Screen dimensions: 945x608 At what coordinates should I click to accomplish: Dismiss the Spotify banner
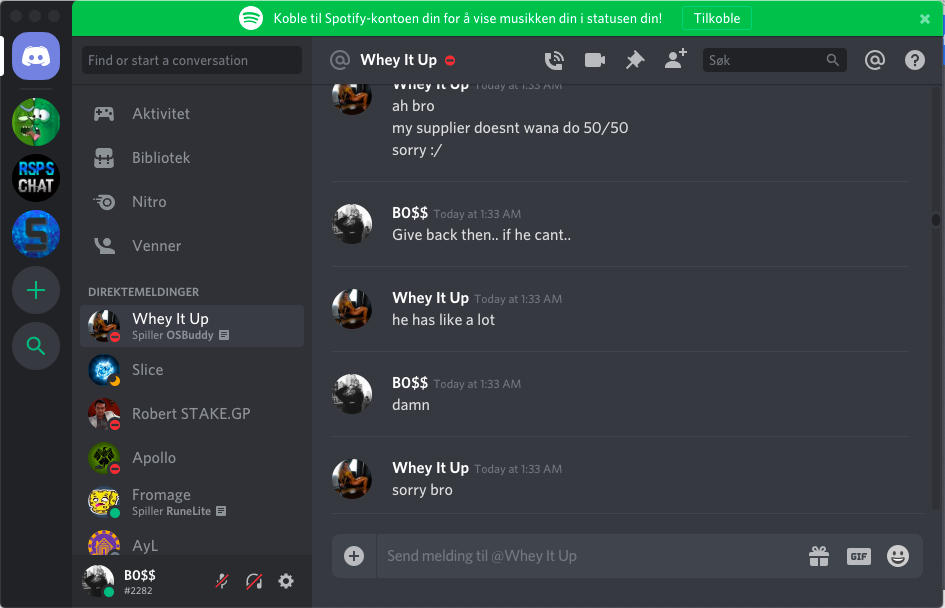click(925, 19)
